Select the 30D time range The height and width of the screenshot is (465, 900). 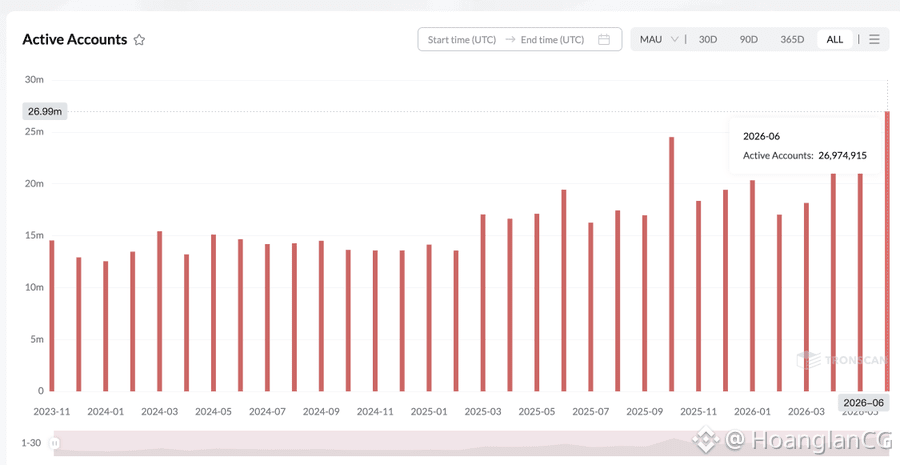tap(708, 39)
